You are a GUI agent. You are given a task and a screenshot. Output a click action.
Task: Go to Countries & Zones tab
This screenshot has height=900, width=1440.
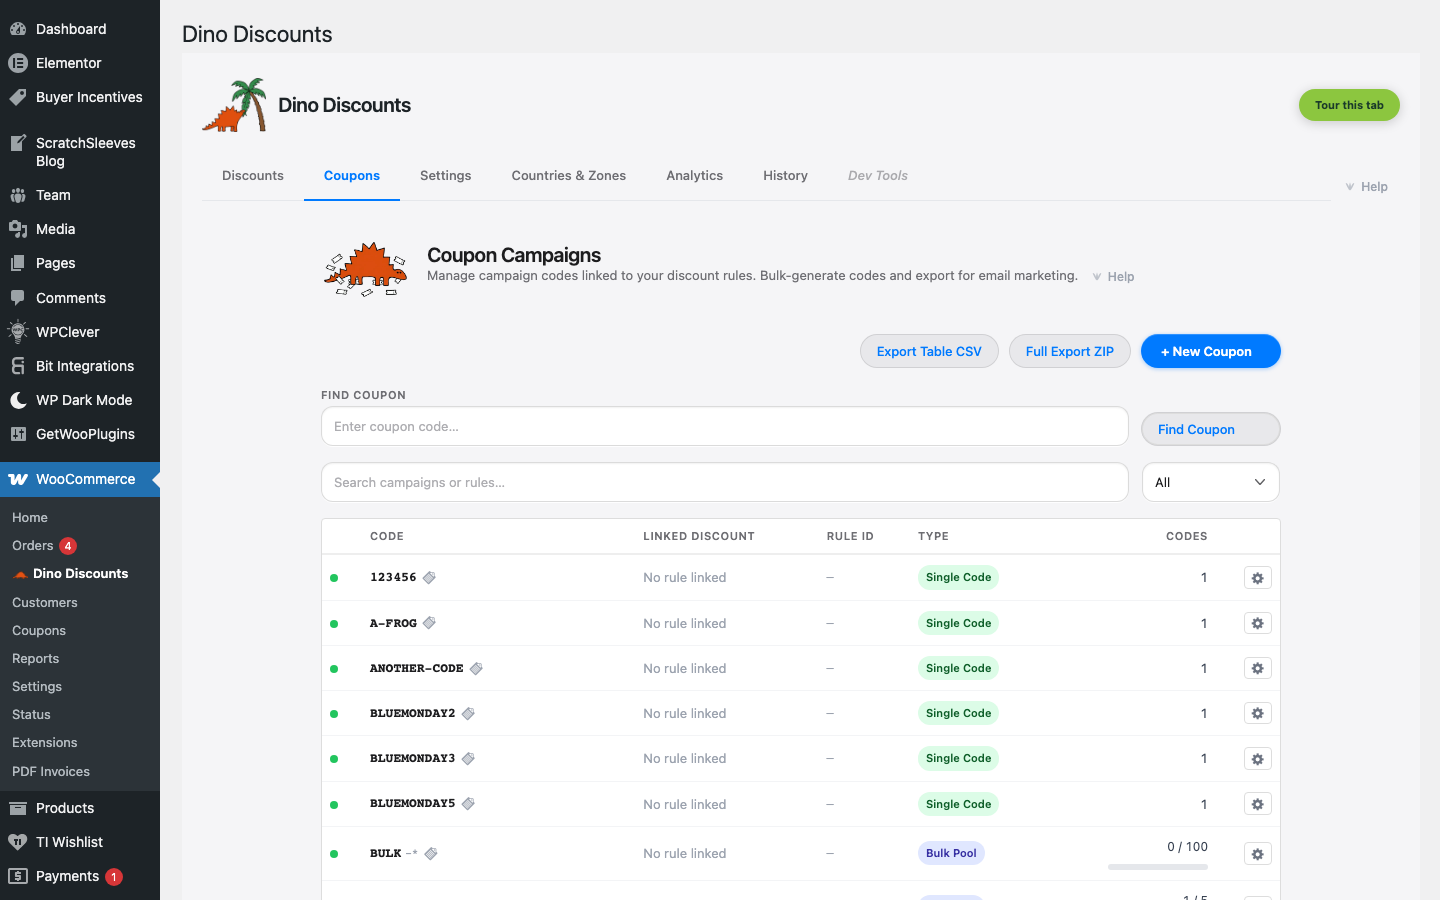[x=569, y=176]
